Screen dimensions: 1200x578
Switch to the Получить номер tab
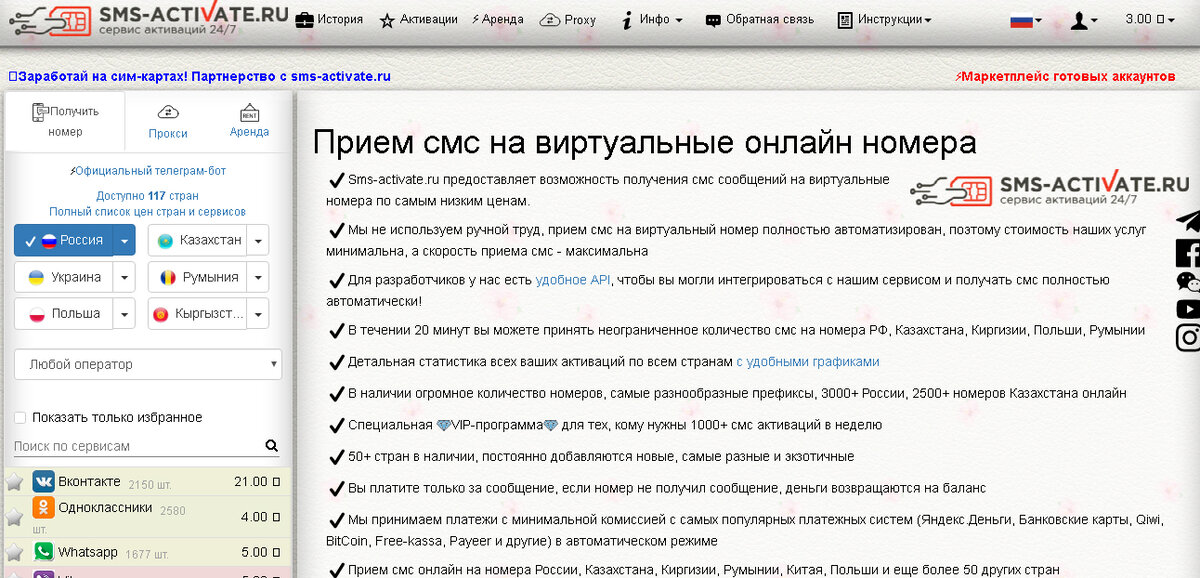coord(65,121)
